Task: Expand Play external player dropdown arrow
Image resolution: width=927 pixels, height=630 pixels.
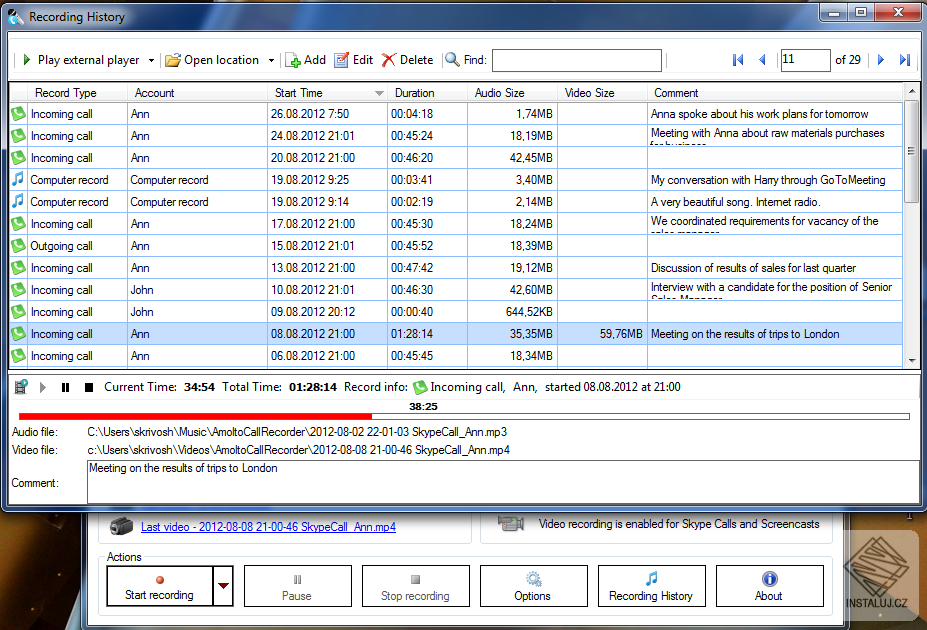Action: [152, 61]
